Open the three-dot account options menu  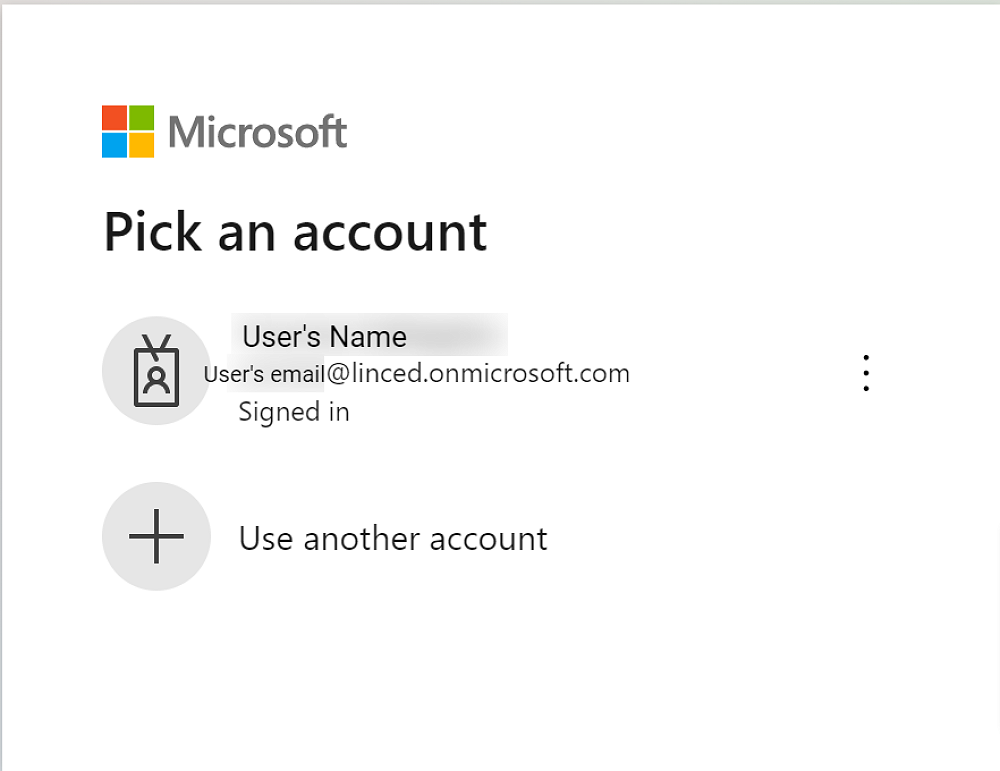[866, 373]
